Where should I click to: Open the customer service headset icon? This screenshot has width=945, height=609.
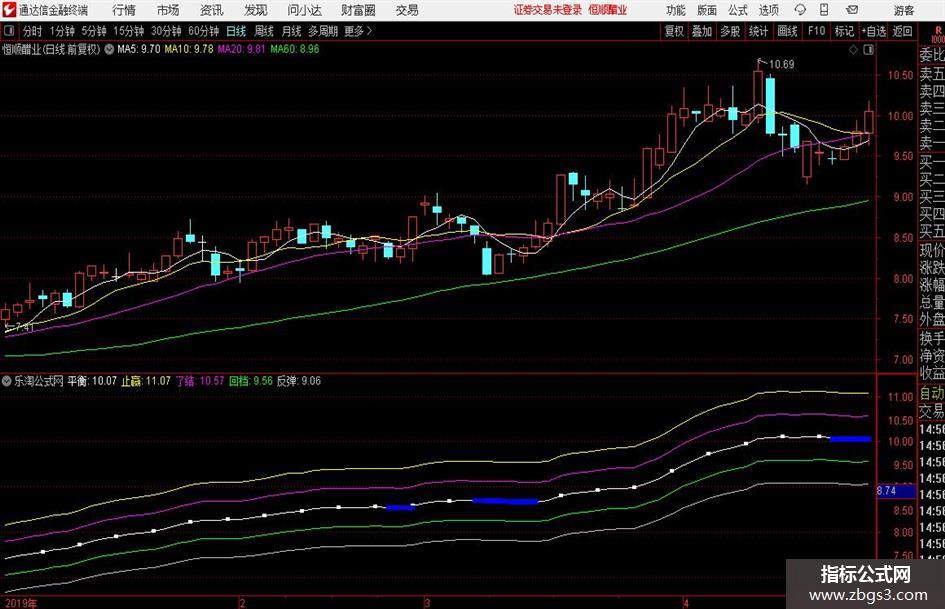800,10
